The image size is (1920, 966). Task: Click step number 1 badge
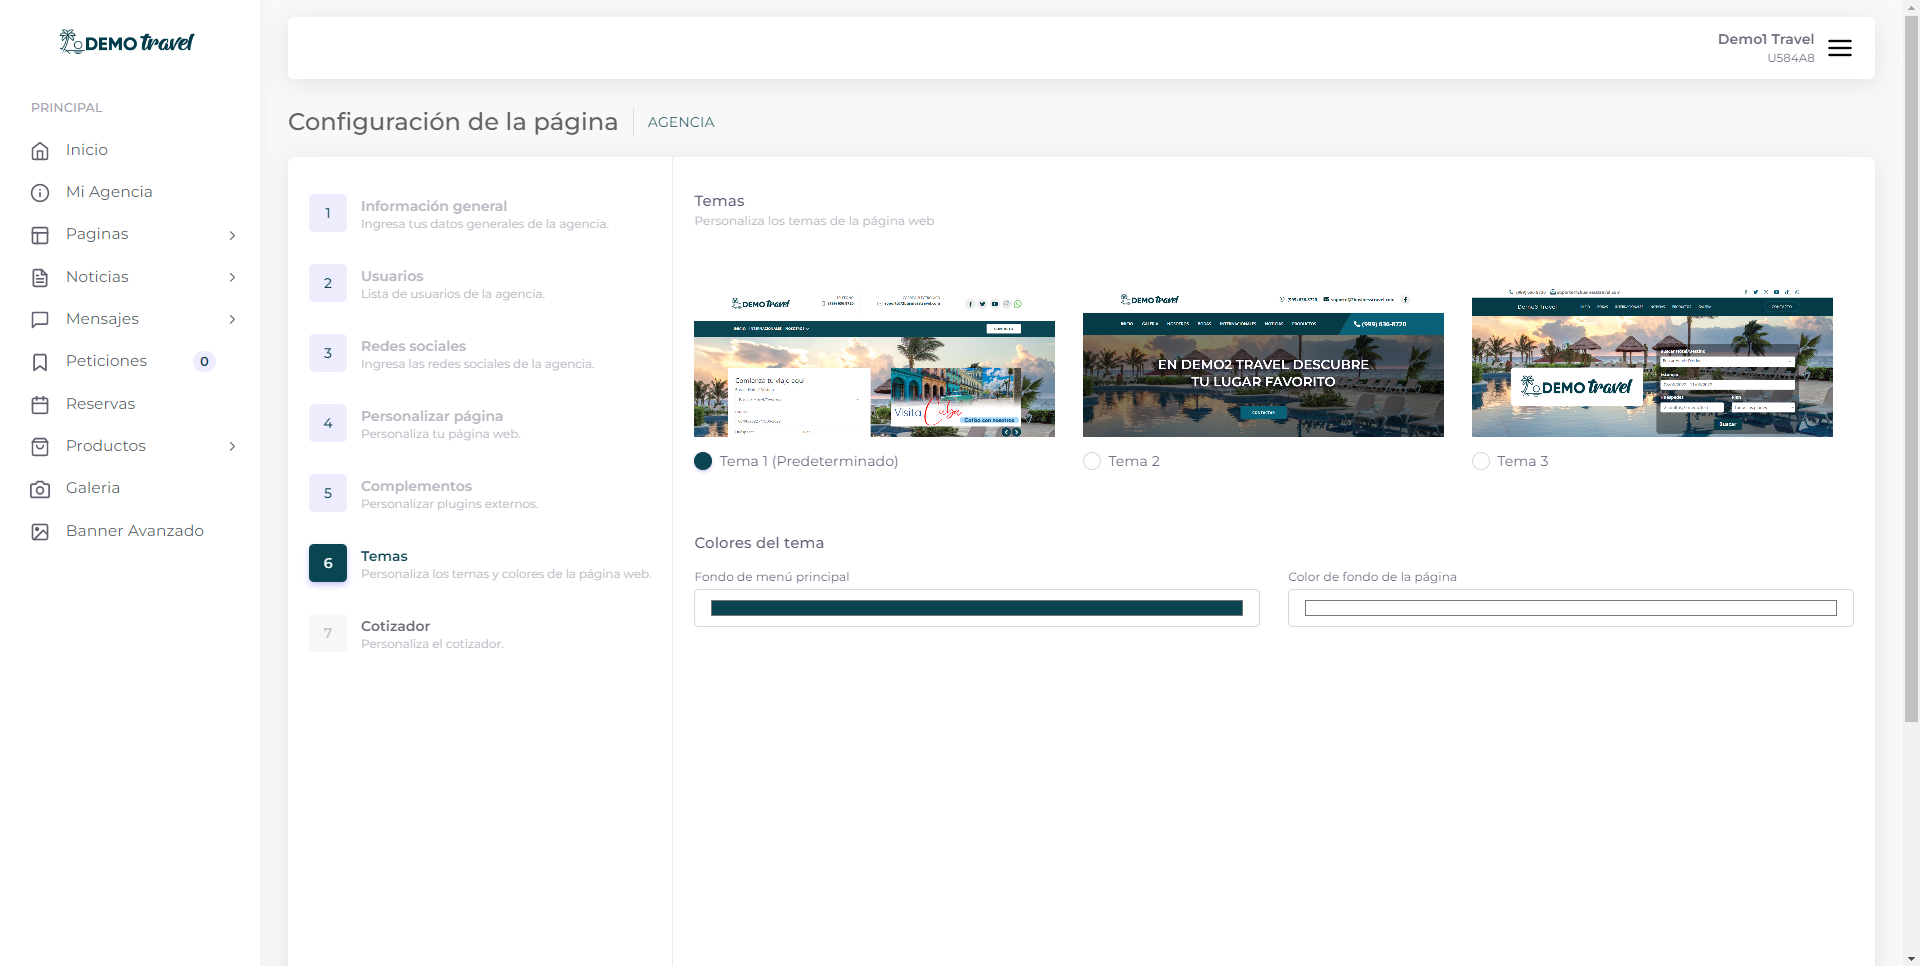[x=328, y=213]
